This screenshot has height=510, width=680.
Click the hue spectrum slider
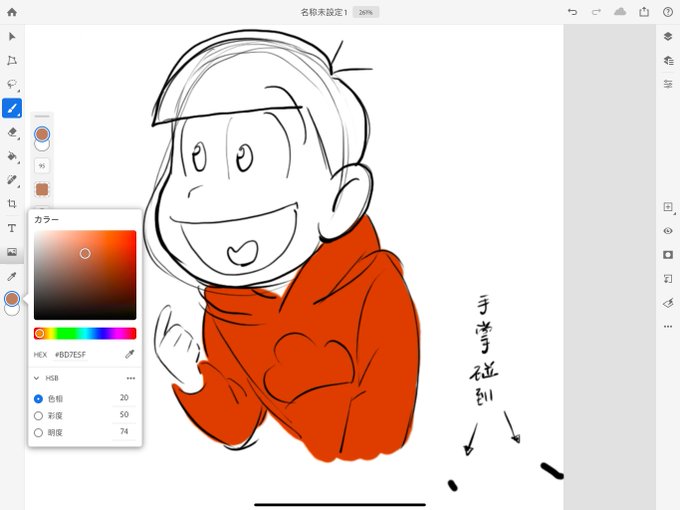pos(85,333)
